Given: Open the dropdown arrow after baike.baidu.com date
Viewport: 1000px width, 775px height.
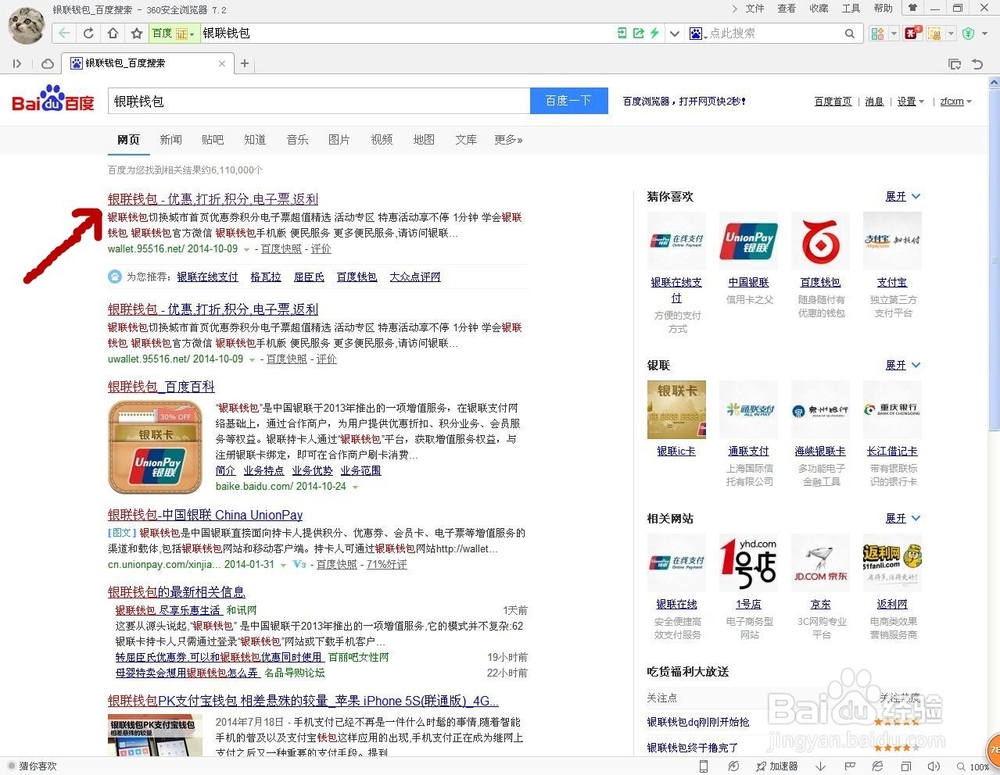Looking at the screenshot, I should point(355,487).
